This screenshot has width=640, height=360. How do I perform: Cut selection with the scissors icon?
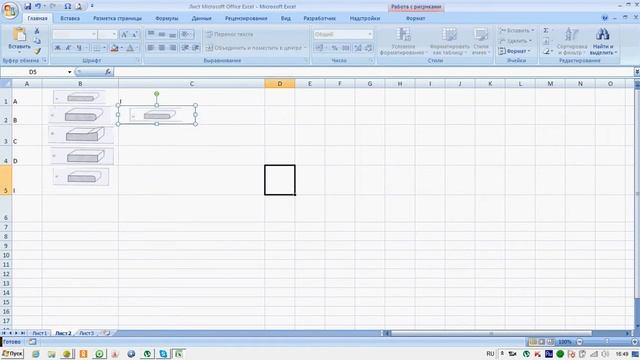click(37, 31)
